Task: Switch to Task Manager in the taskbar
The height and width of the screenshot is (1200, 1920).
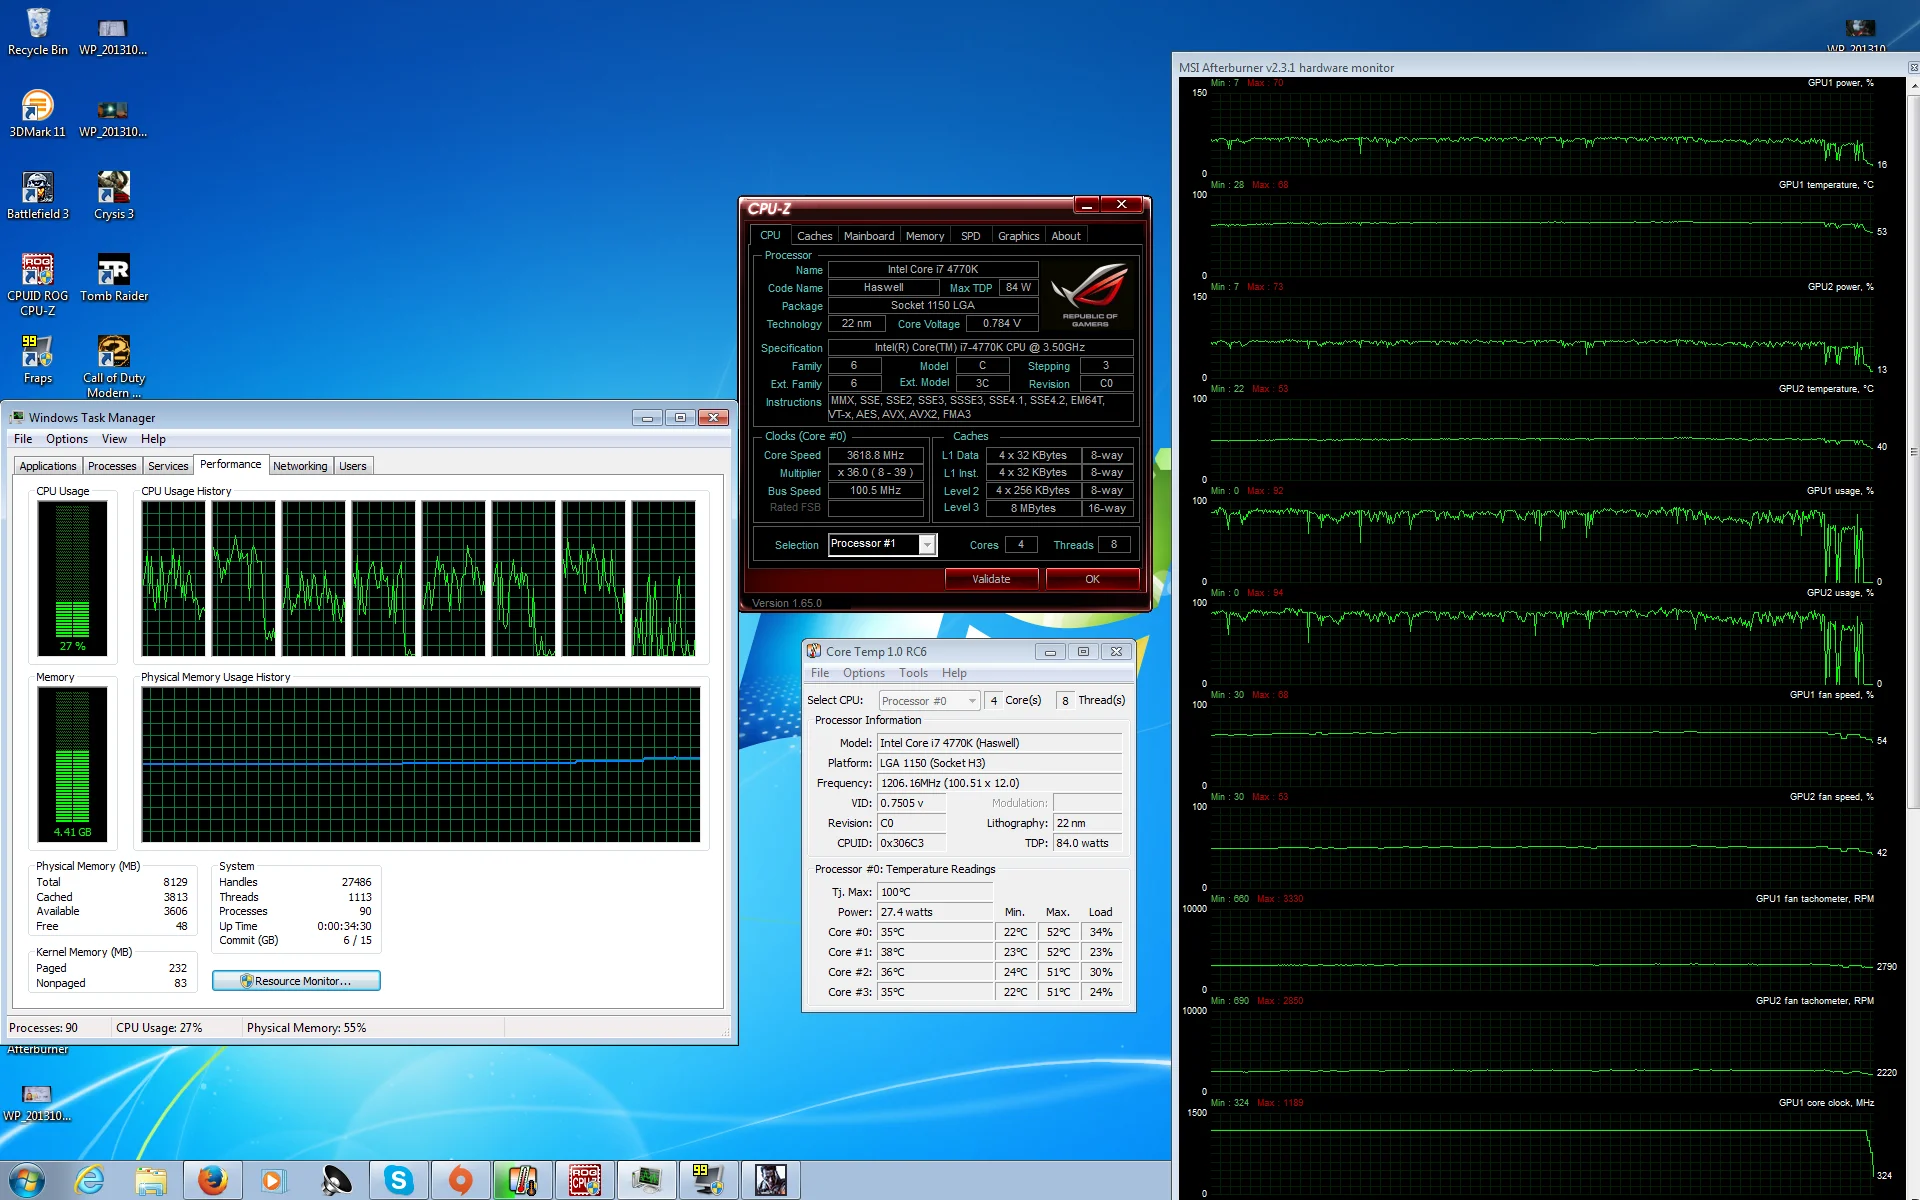Action: [647, 1181]
